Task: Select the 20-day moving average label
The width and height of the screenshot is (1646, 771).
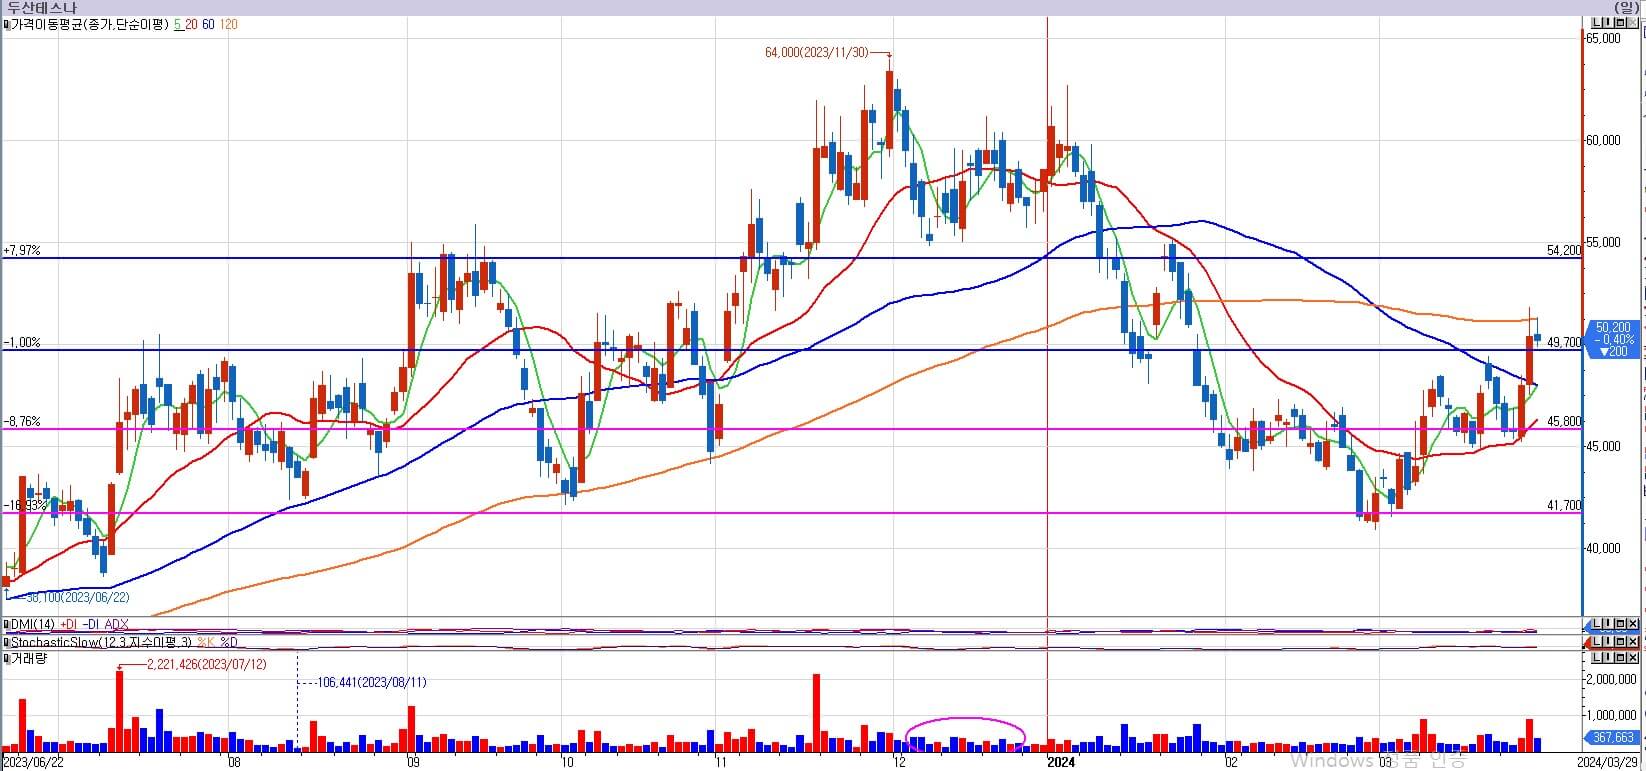Action: (190, 24)
